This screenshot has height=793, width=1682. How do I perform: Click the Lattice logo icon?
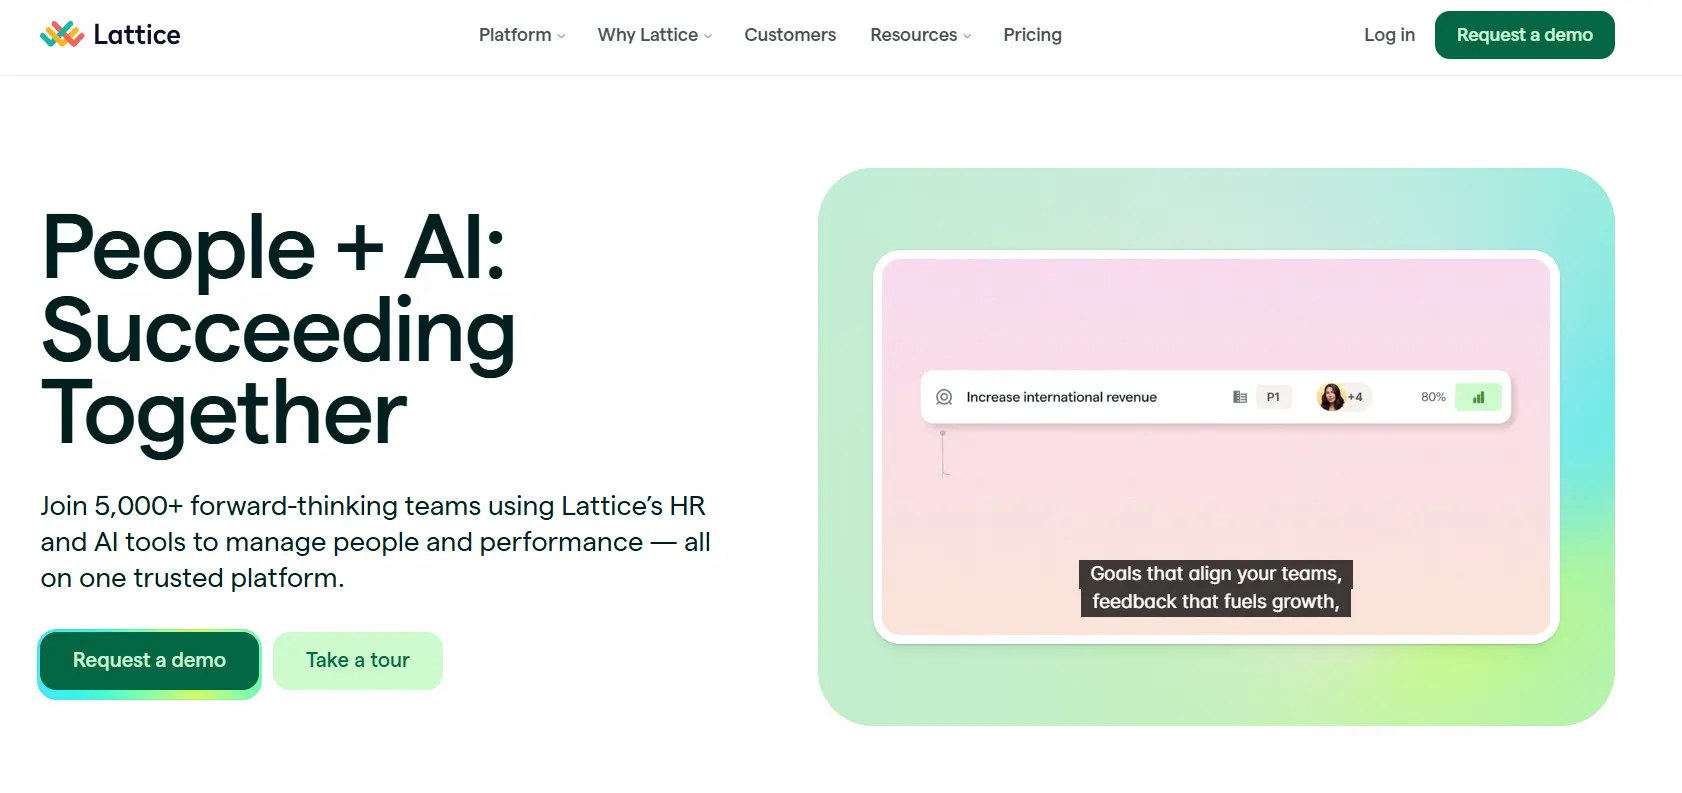pos(62,35)
